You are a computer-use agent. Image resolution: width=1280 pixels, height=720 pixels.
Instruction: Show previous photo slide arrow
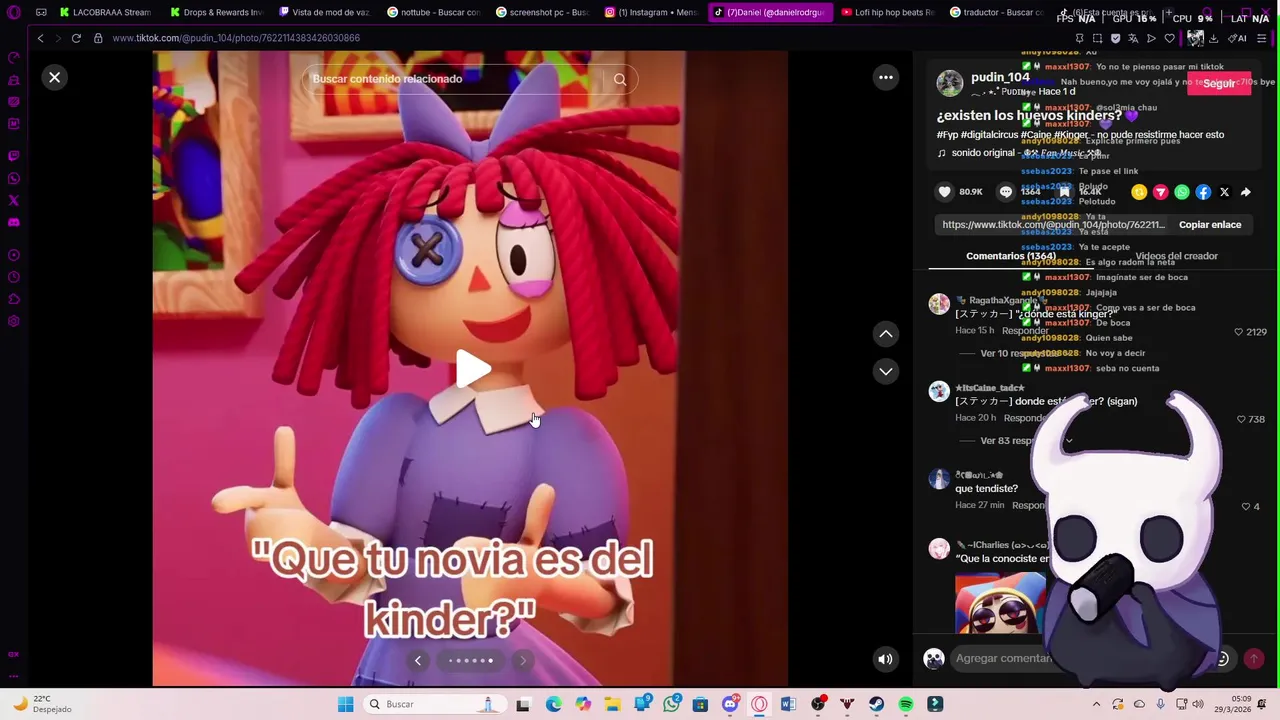pyautogui.click(x=418, y=660)
